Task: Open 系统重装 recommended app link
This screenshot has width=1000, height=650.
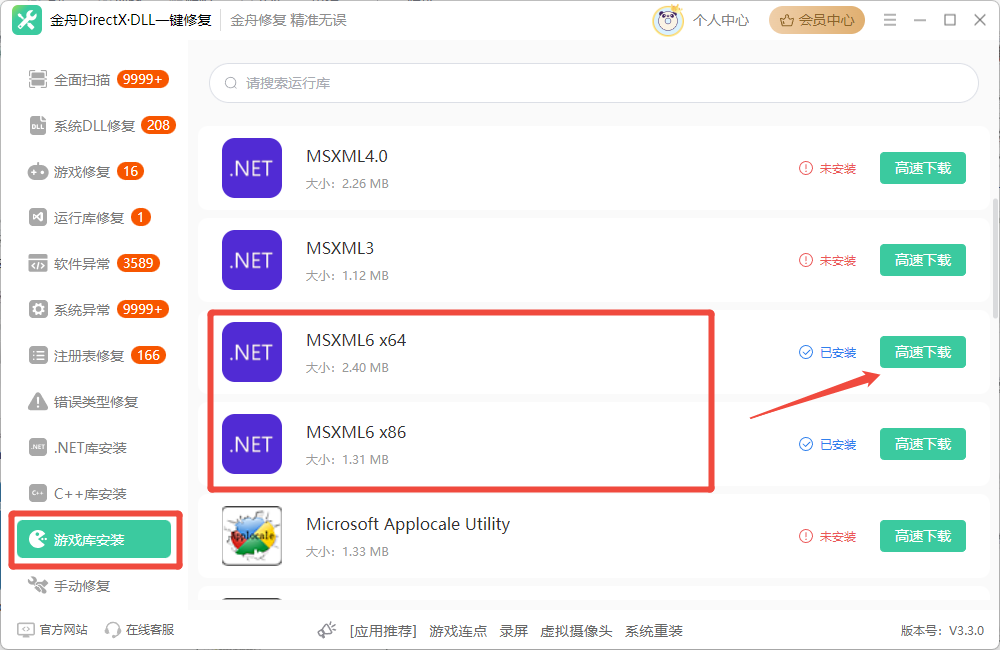Action: [654, 631]
